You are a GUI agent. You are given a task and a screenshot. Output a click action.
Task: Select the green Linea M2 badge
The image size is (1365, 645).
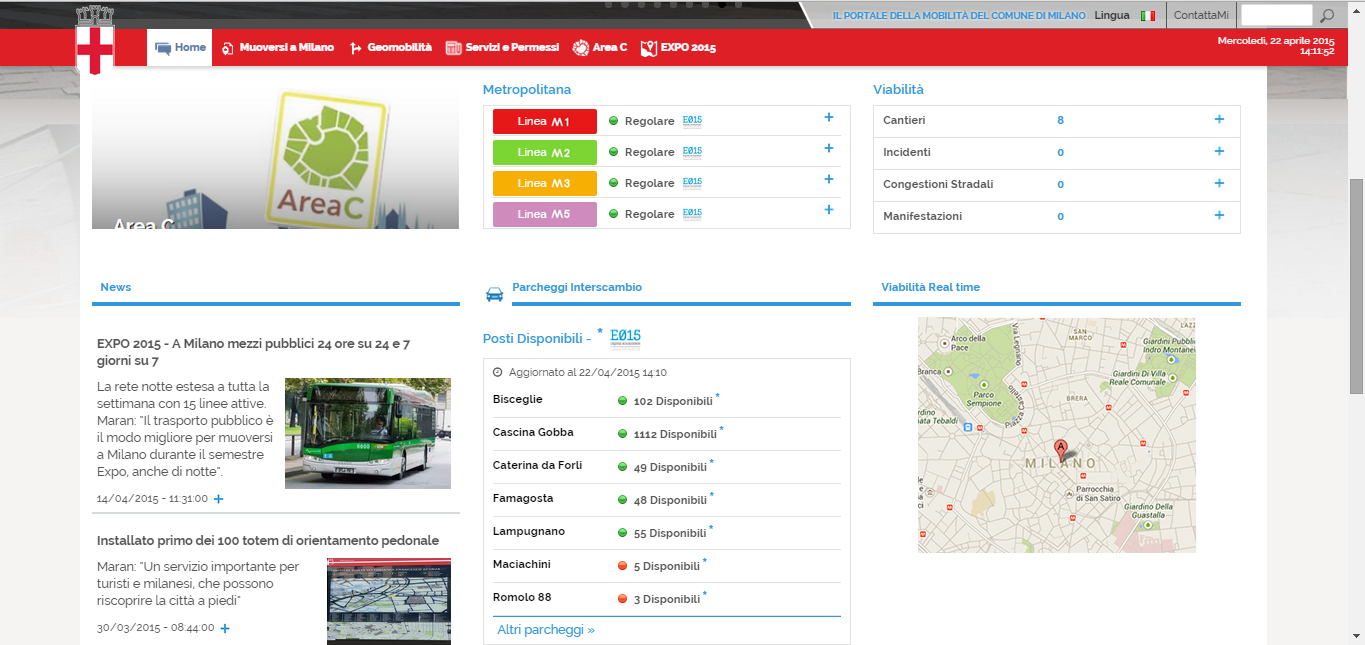click(545, 152)
